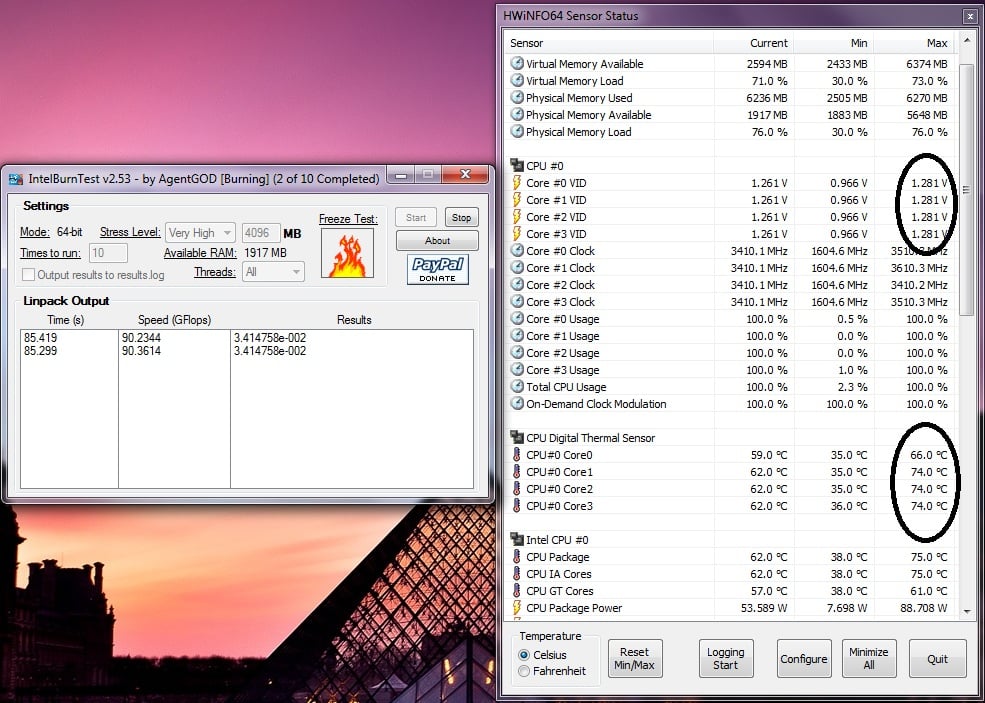The height and width of the screenshot is (703, 985).
Task: Click the Core #1 VID lightning icon
Action: 517,199
